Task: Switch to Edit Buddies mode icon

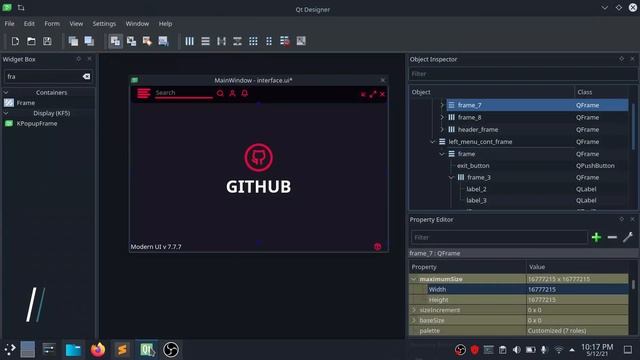Action: pos(147,41)
